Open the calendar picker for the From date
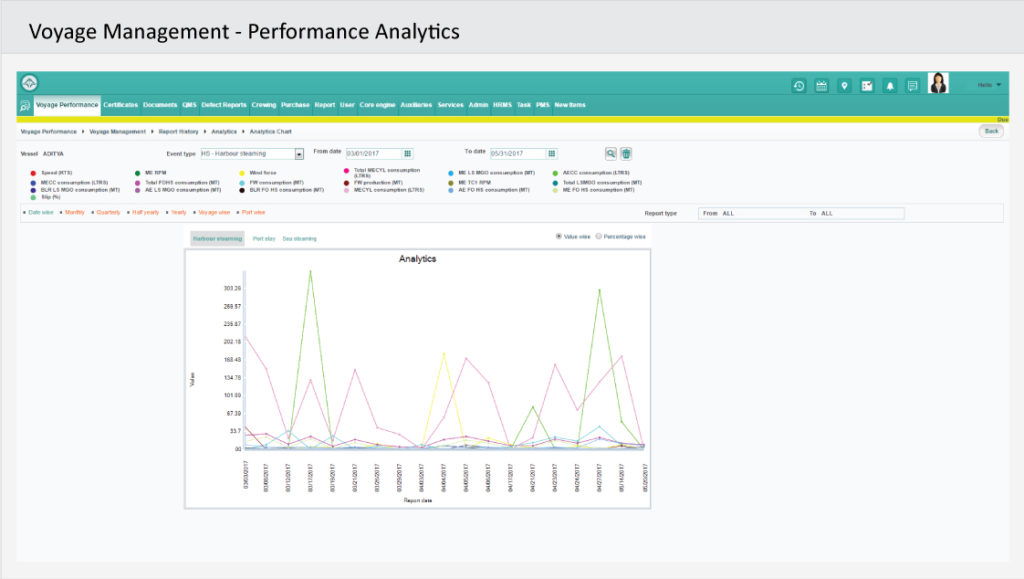The width and height of the screenshot is (1024, 579). tap(407, 153)
